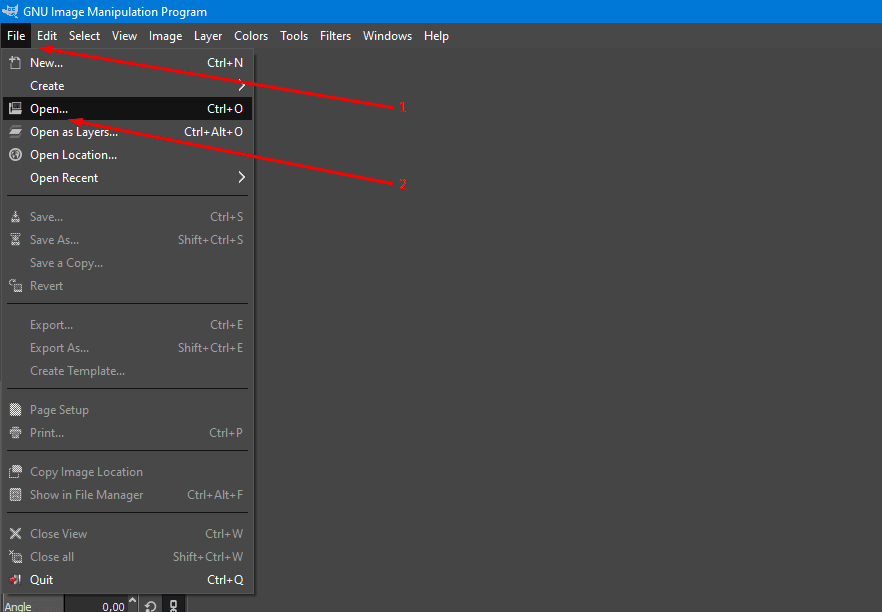This screenshot has width=882, height=612.
Task: Open the Filters menu
Action: (x=335, y=36)
